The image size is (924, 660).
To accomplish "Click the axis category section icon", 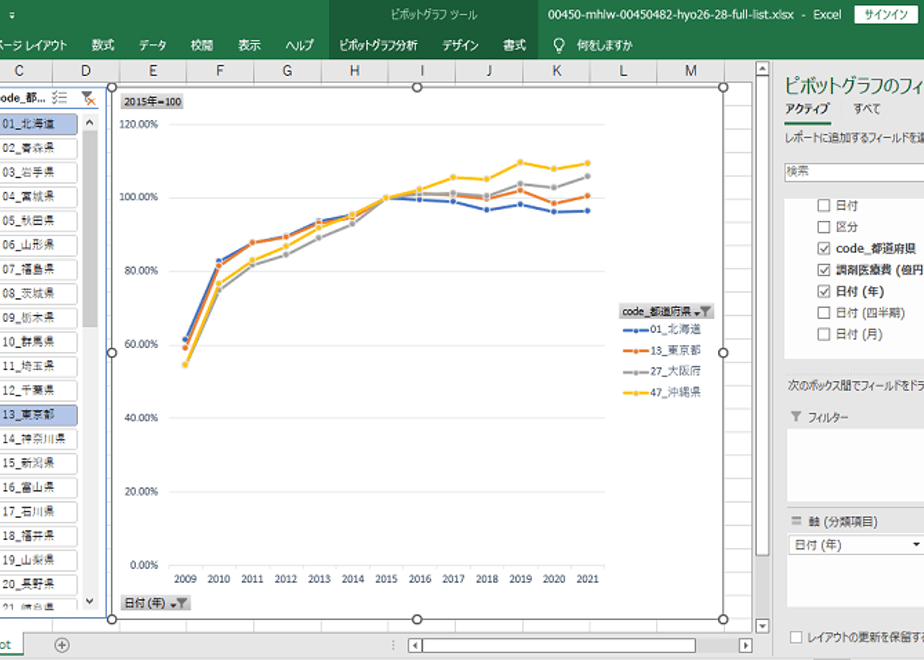I will pos(796,521).
